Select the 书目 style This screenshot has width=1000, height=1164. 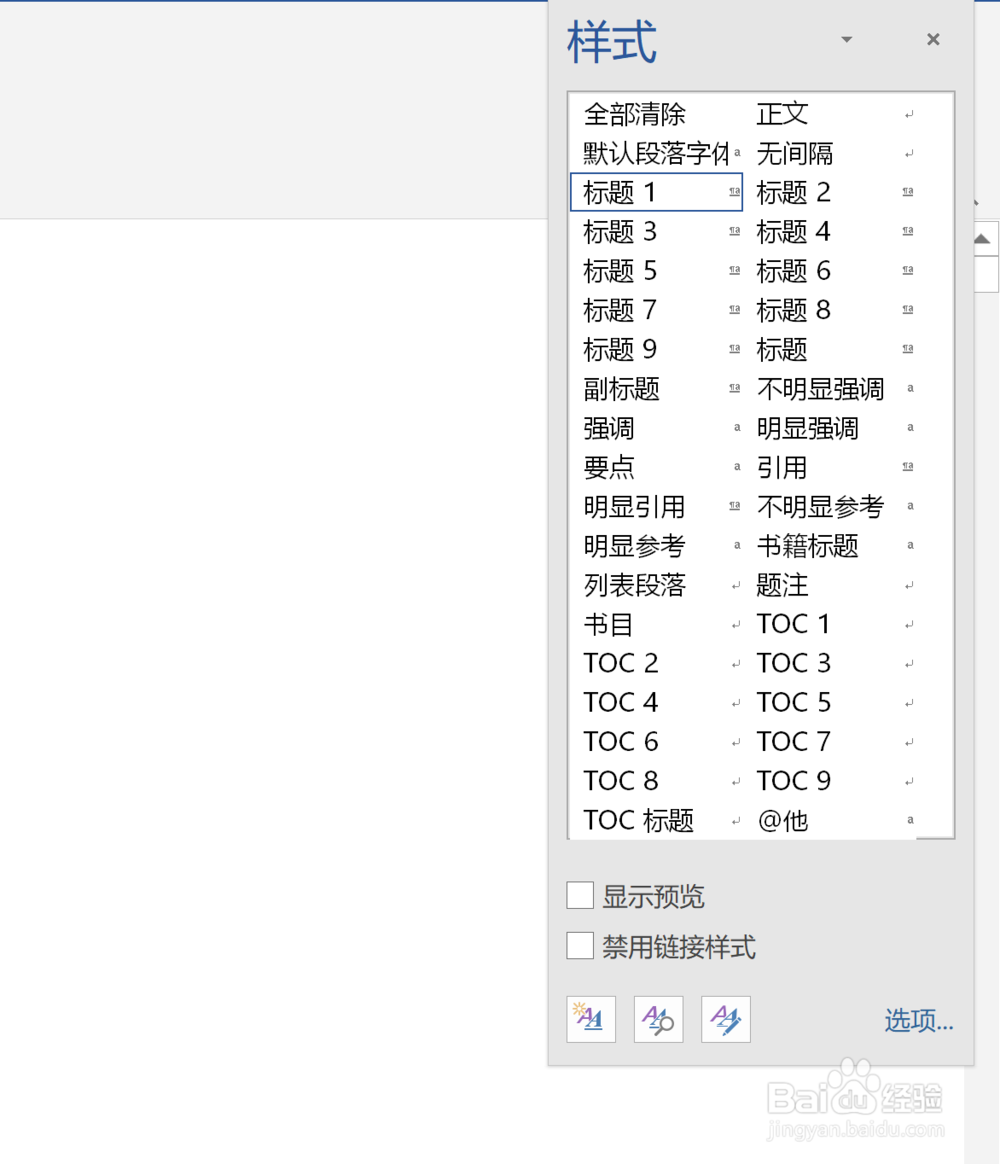click(606, 623)
